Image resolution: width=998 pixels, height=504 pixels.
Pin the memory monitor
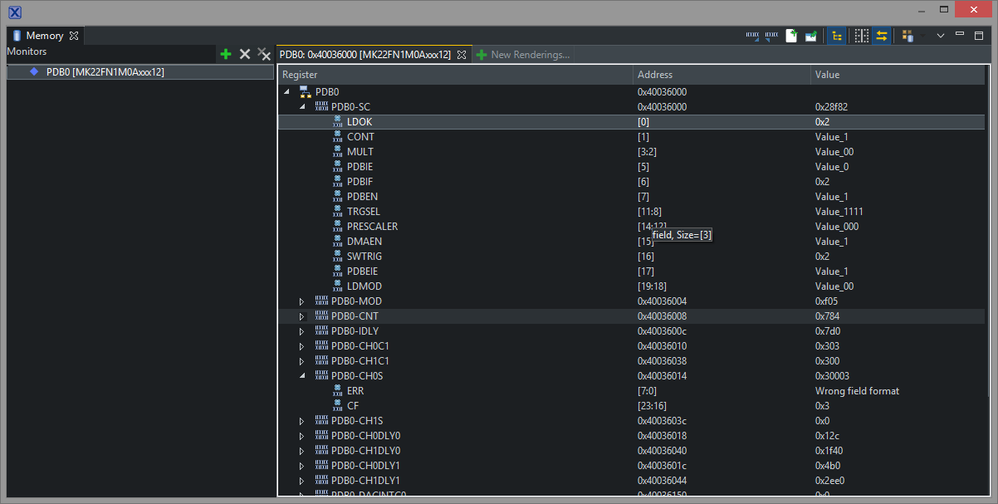point(811,36)
